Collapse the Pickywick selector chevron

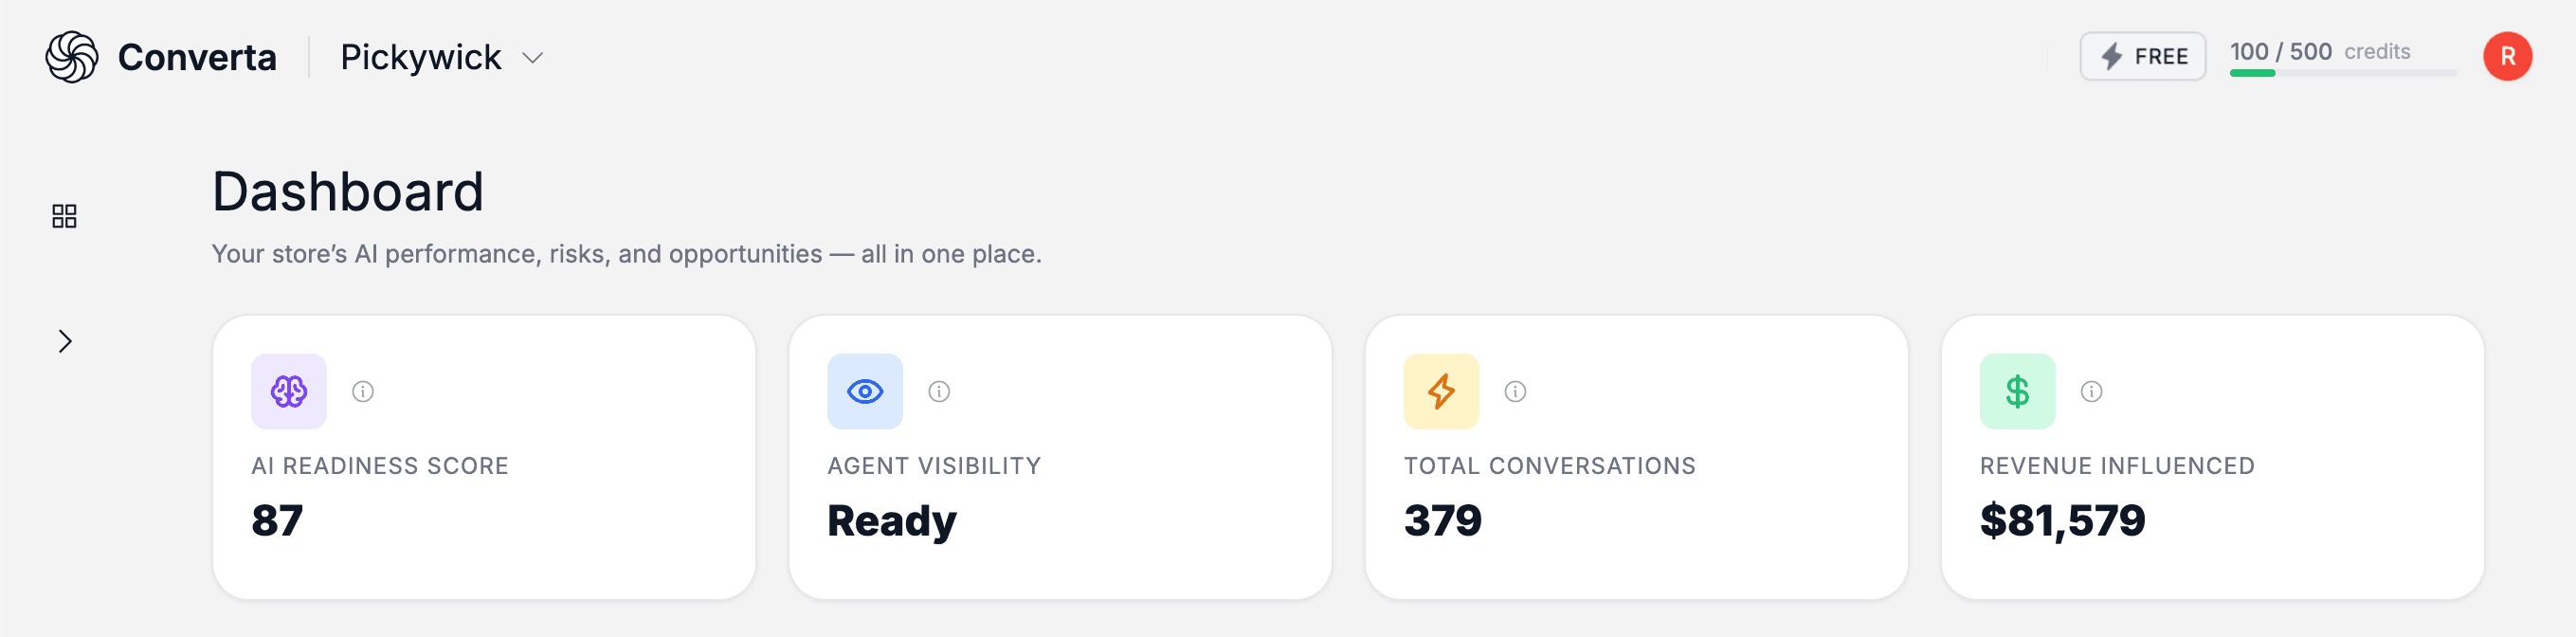[x=531, y=58]
